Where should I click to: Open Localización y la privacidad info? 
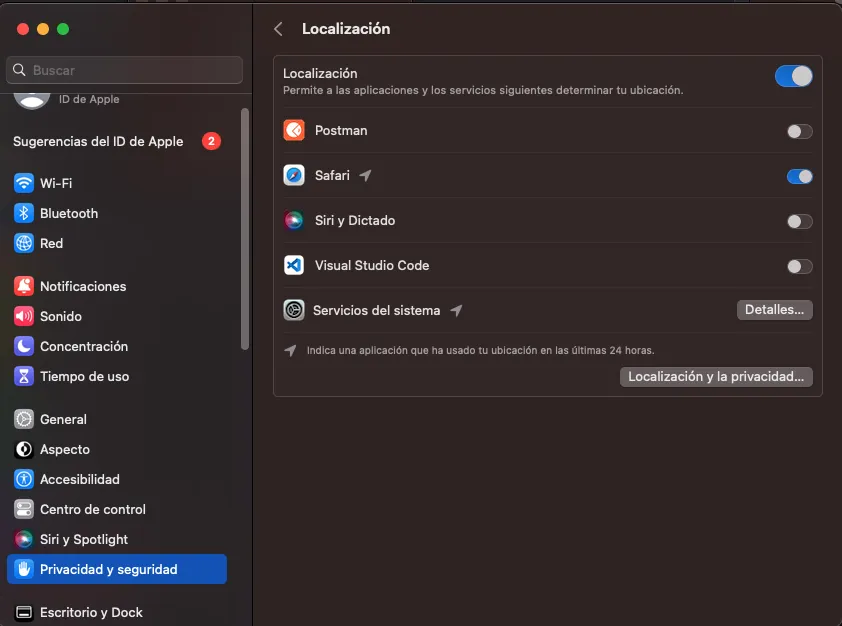(716, 377)
